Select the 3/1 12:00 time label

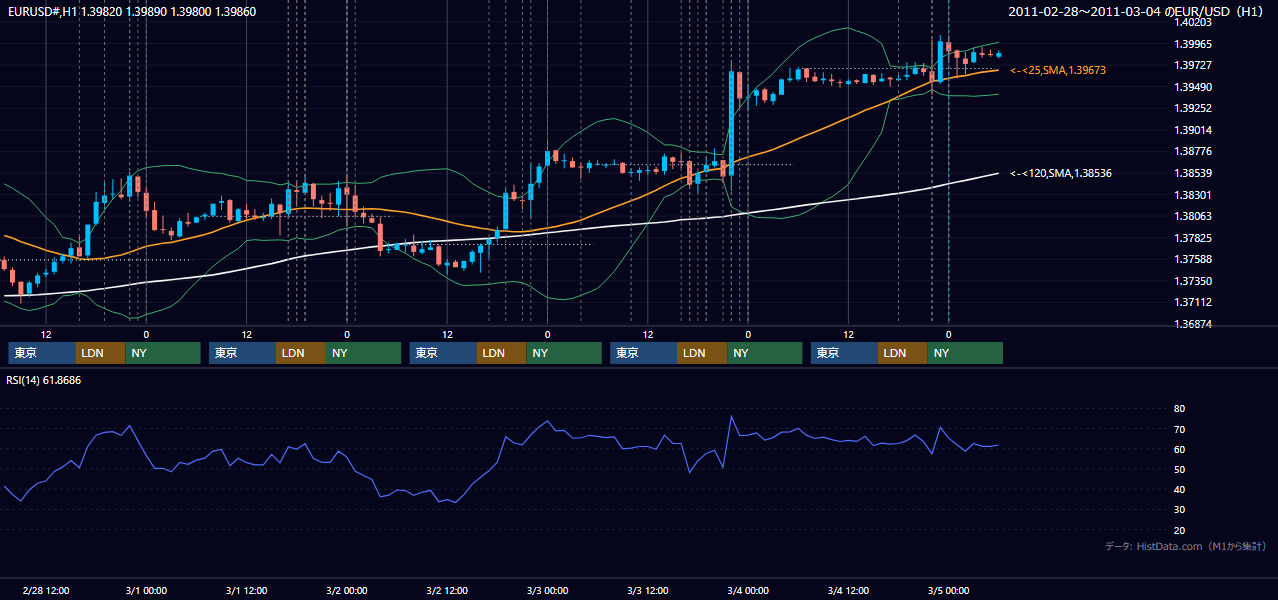246,590
